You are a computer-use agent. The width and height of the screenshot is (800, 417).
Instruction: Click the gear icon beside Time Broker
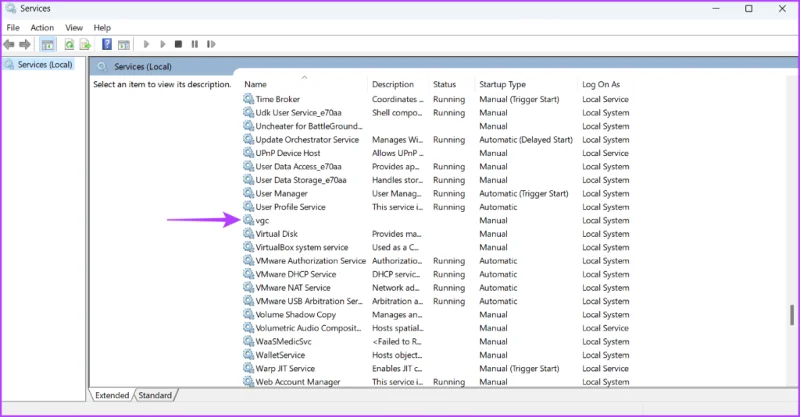[x=248, y=99]
